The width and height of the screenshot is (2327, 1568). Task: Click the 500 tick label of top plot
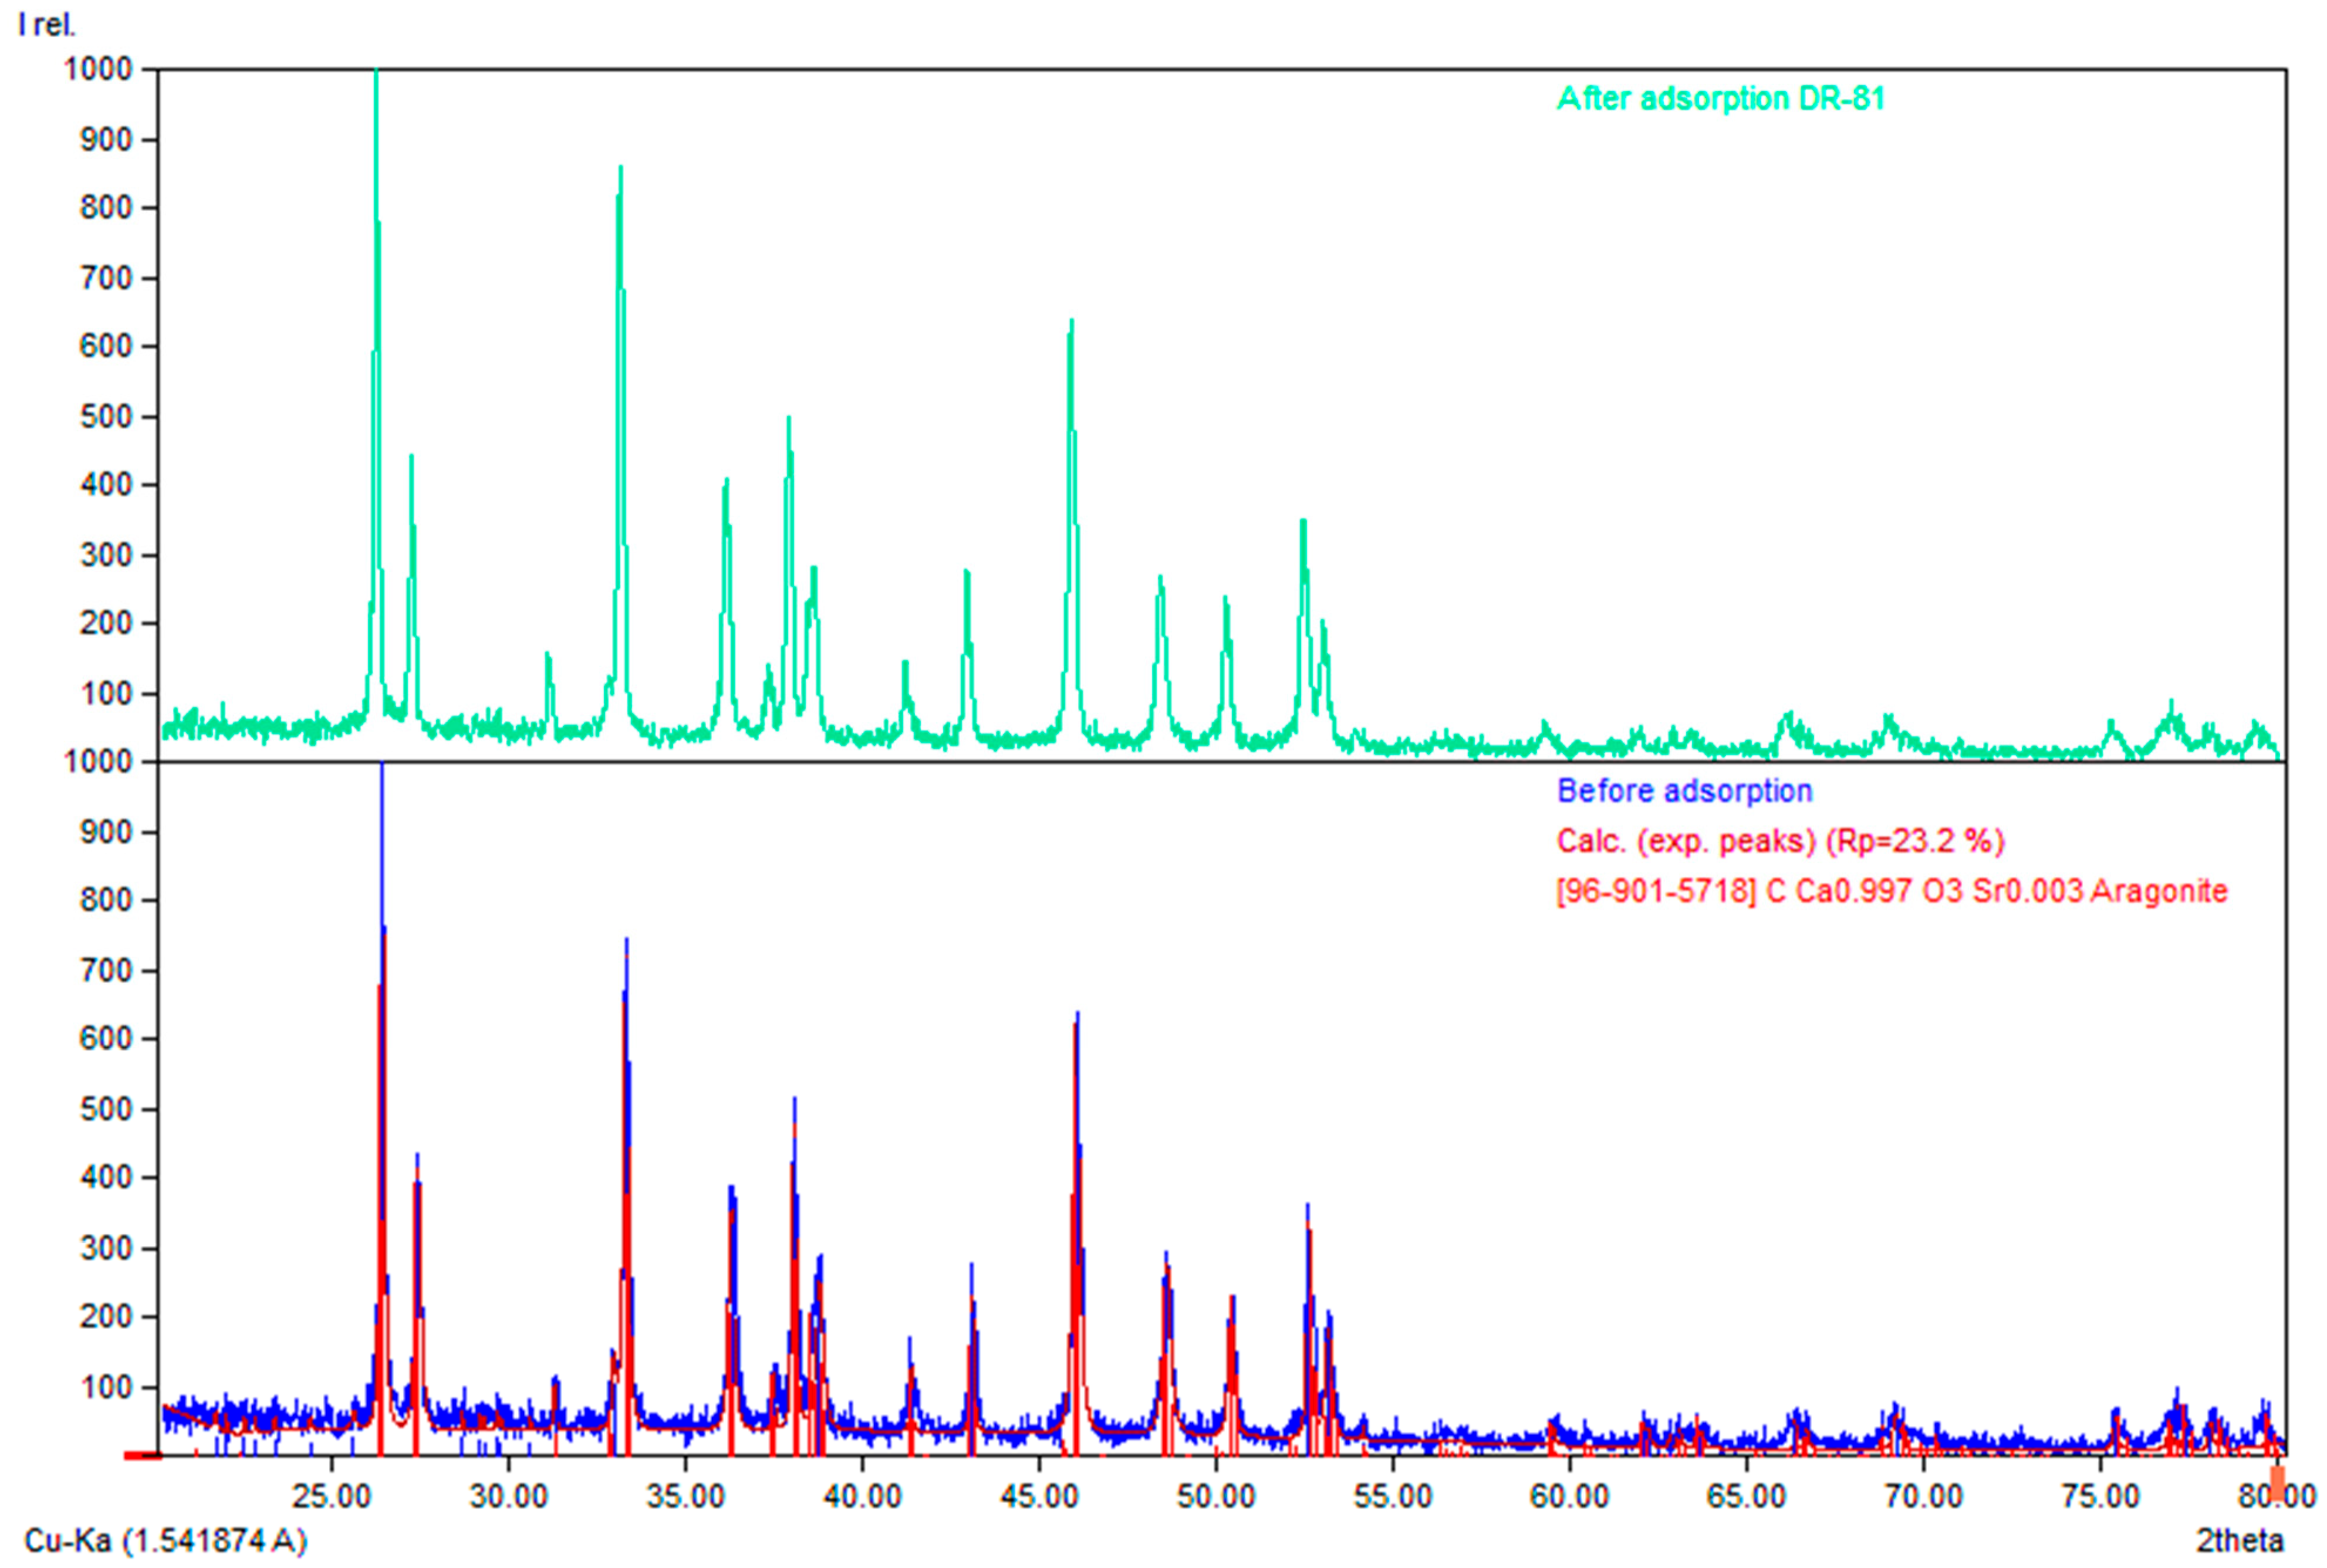[106, 417]
